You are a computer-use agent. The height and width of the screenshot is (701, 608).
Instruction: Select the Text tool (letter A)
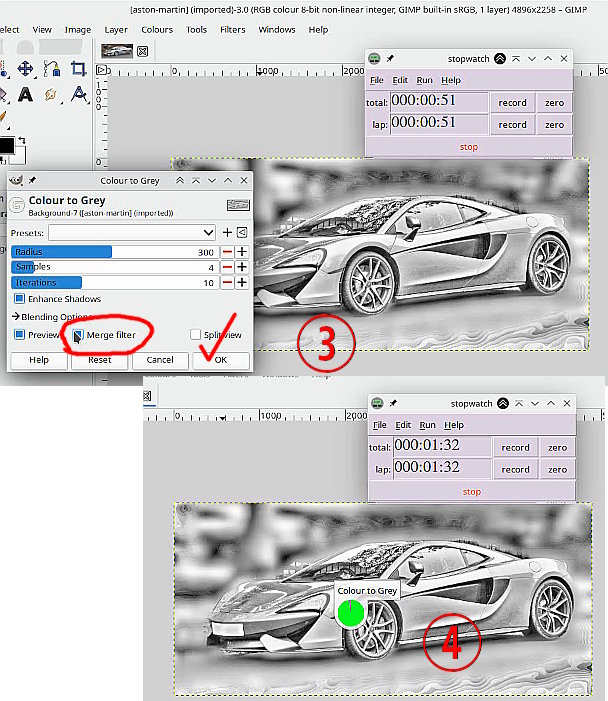25,94
